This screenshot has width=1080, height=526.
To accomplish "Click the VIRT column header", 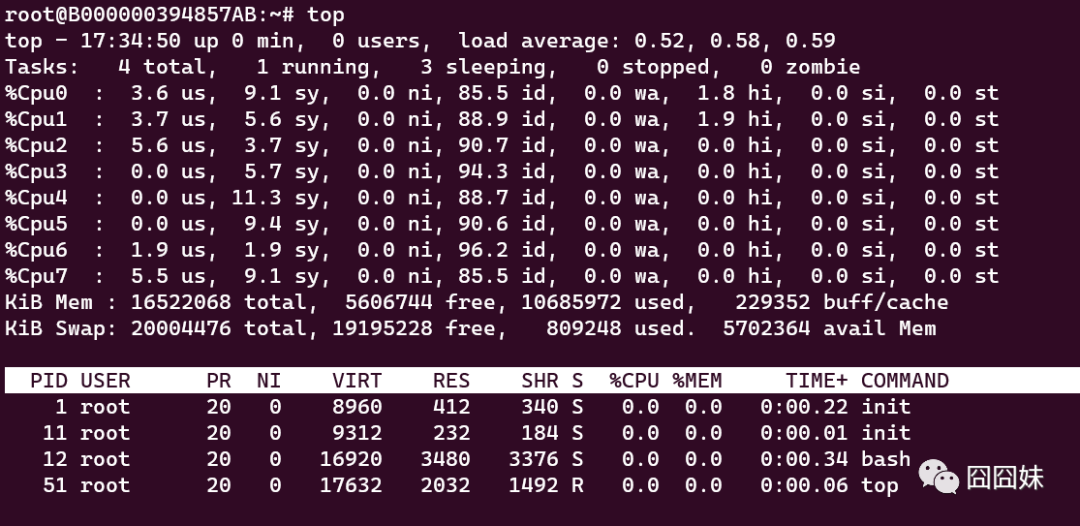I will tap(357, 381).
